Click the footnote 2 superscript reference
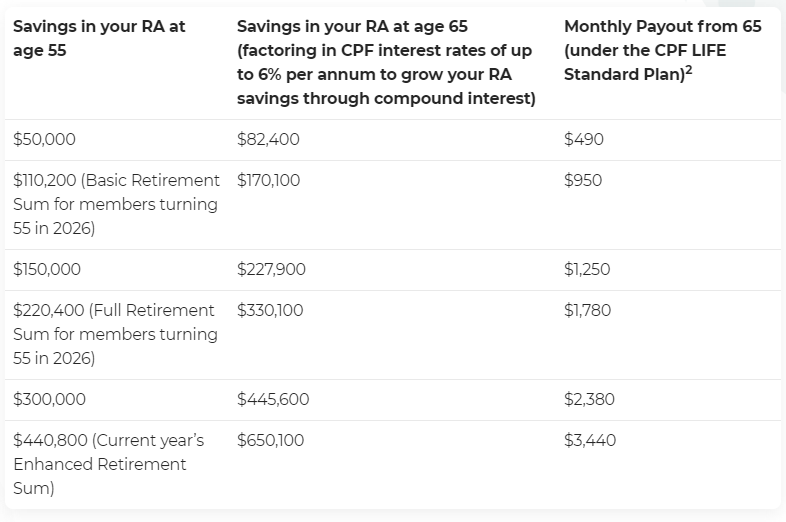Viewport: 786px width, 522px height. tap(690, 68)
